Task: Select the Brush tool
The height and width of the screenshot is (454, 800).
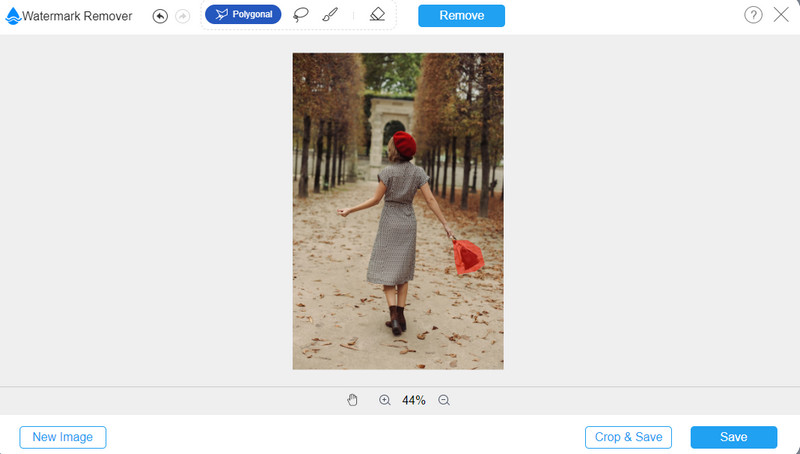Action: click(329, 15)
